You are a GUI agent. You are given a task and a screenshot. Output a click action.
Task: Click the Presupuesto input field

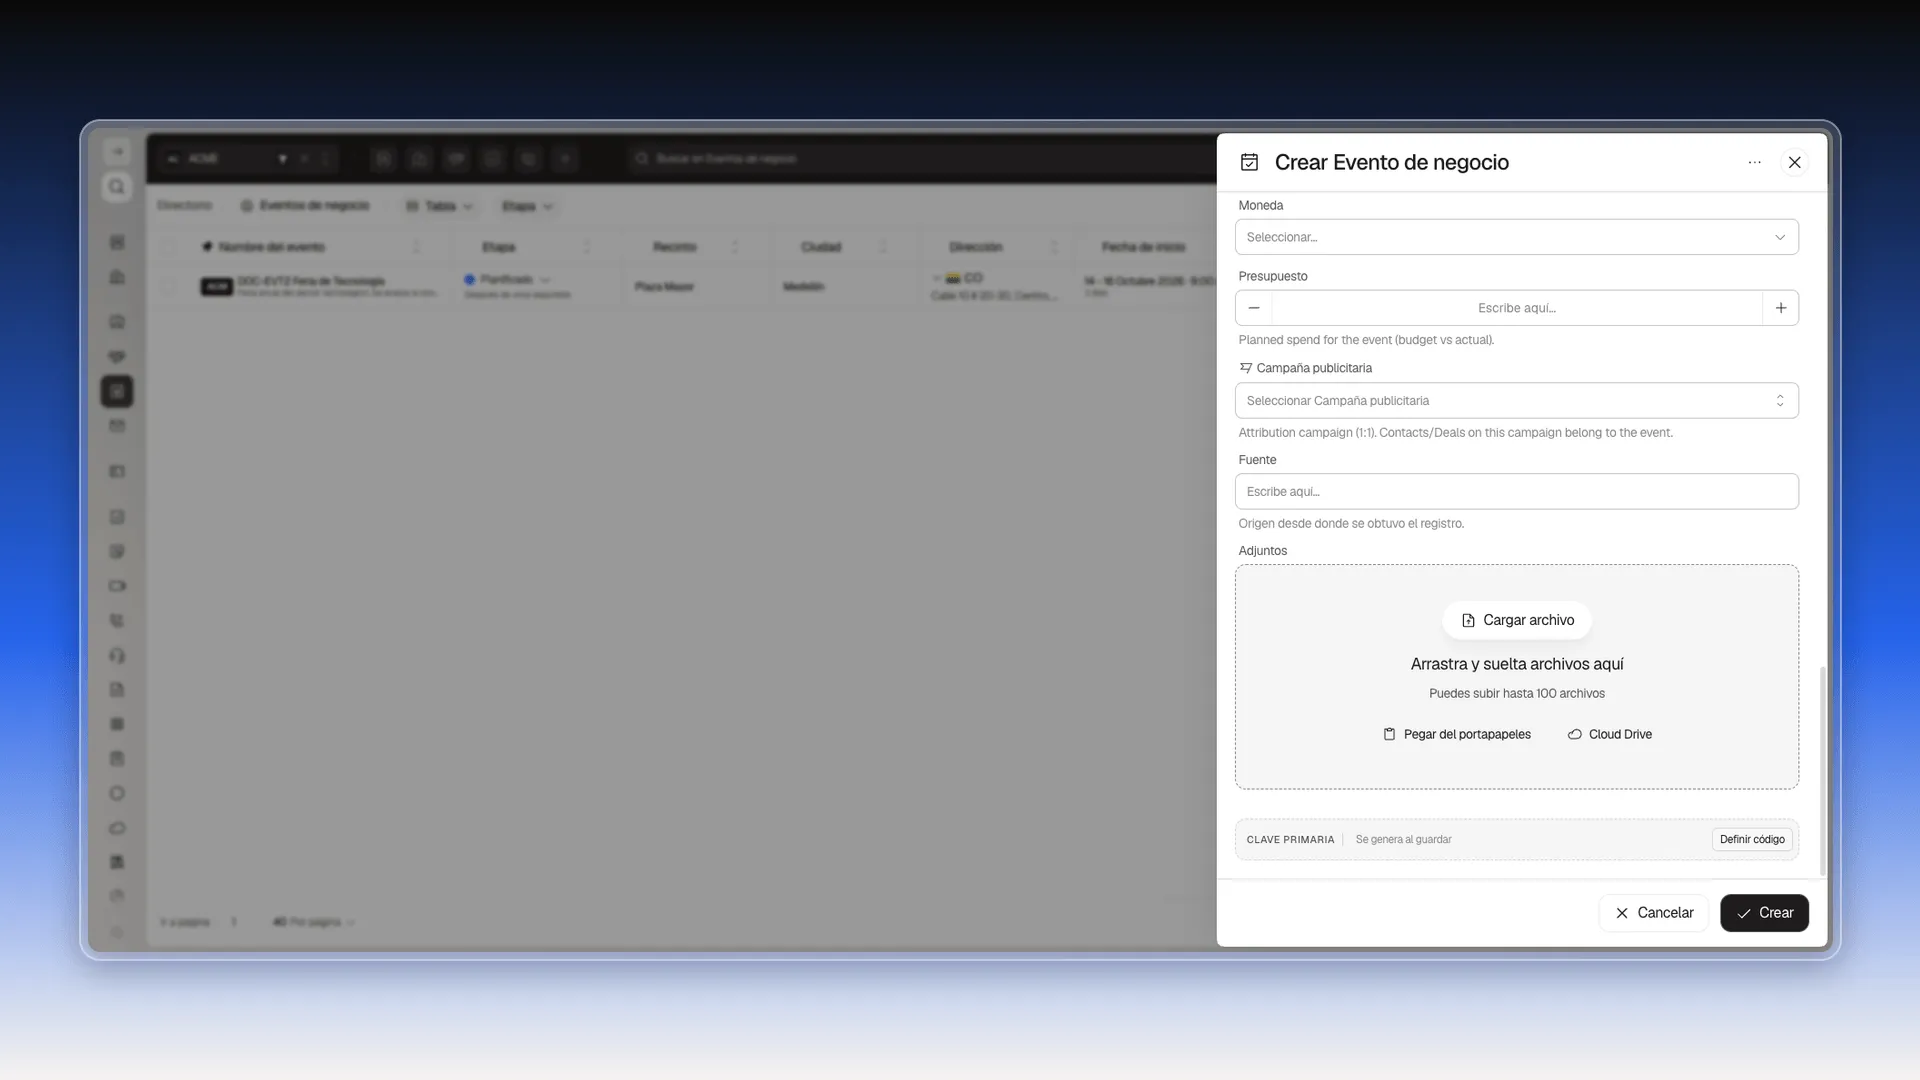pyautogui.click(x=1516, y=308)
